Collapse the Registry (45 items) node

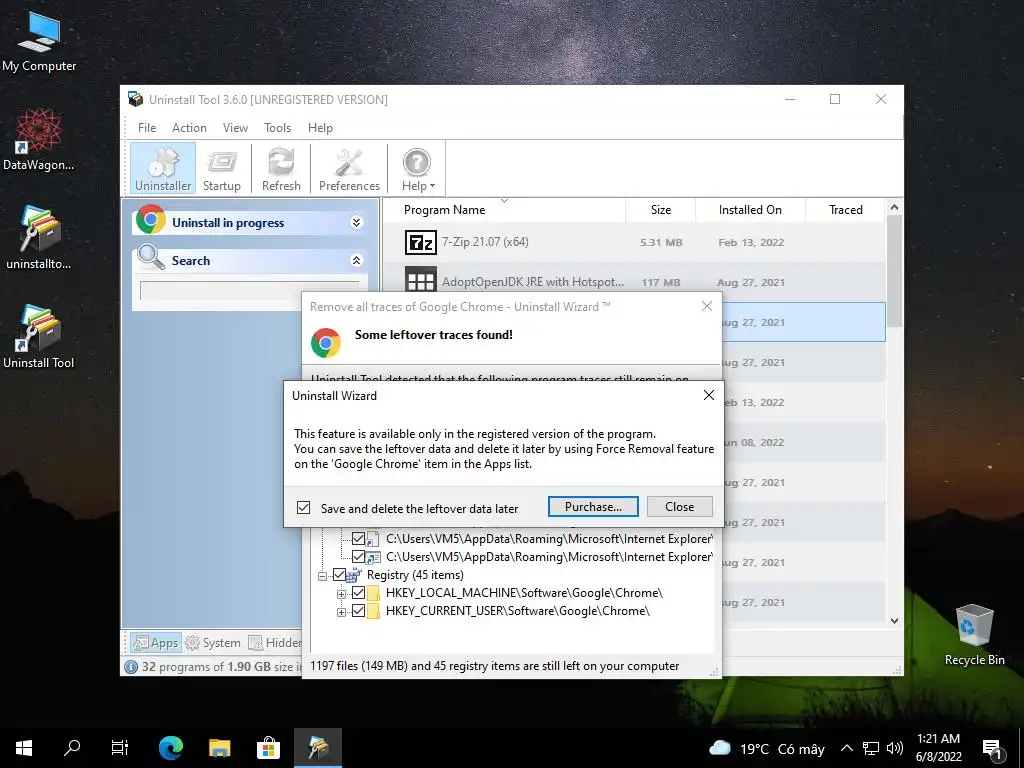click(x=323, y=576)
